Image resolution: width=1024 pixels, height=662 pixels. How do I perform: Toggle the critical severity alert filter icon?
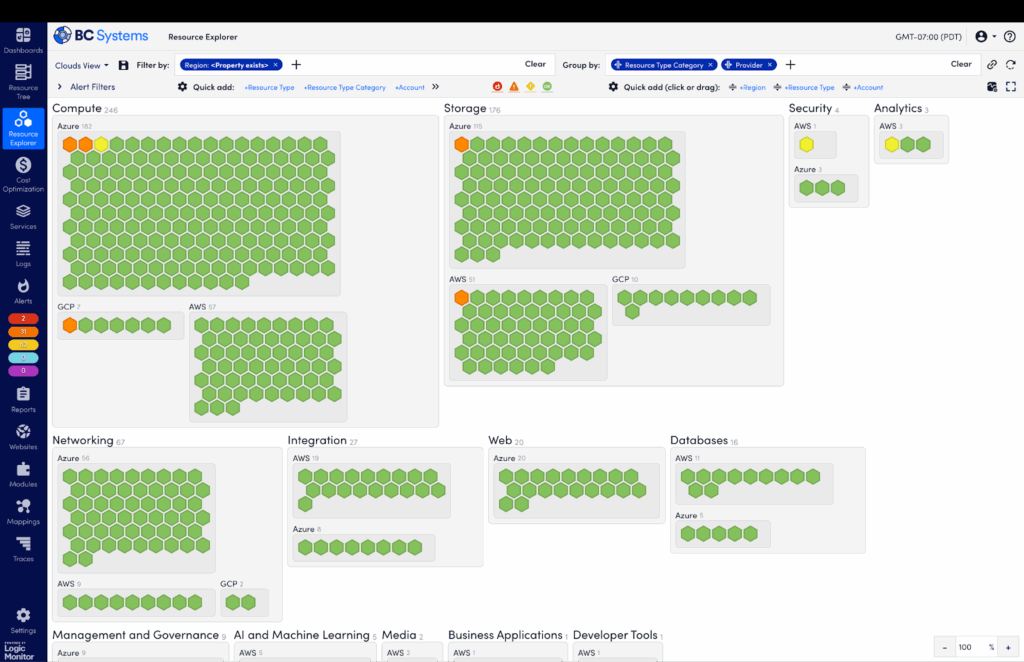tap(497, 87)
